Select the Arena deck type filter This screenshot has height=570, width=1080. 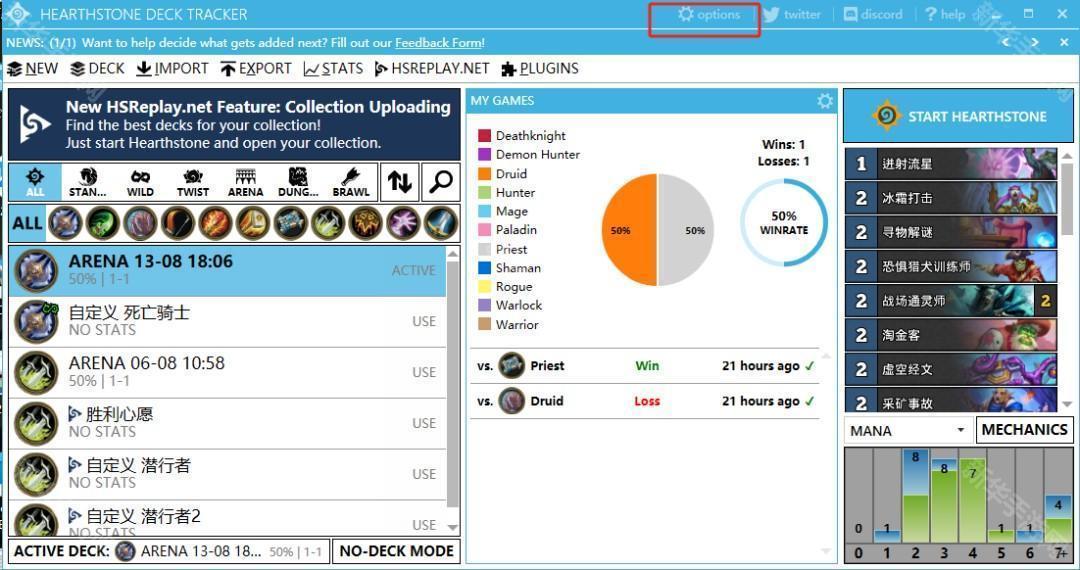(245, 181)
